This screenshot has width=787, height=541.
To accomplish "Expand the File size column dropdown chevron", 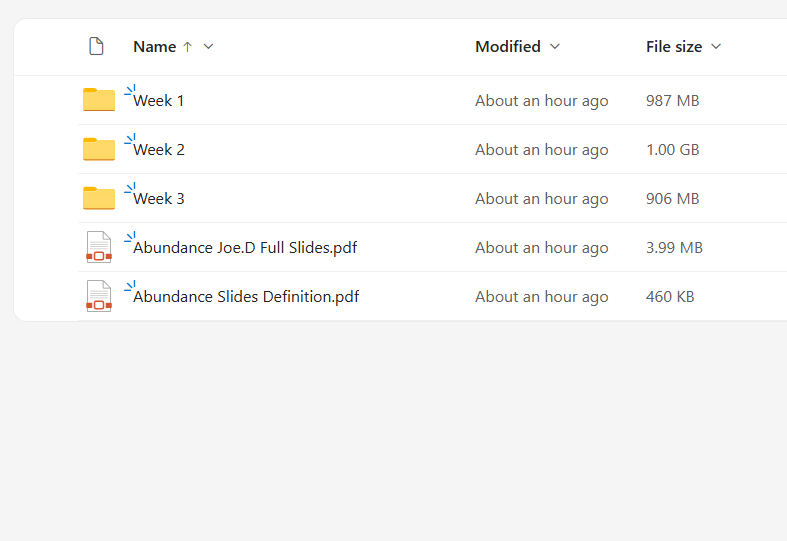I will pyautogui.click(x=716, y=47).
